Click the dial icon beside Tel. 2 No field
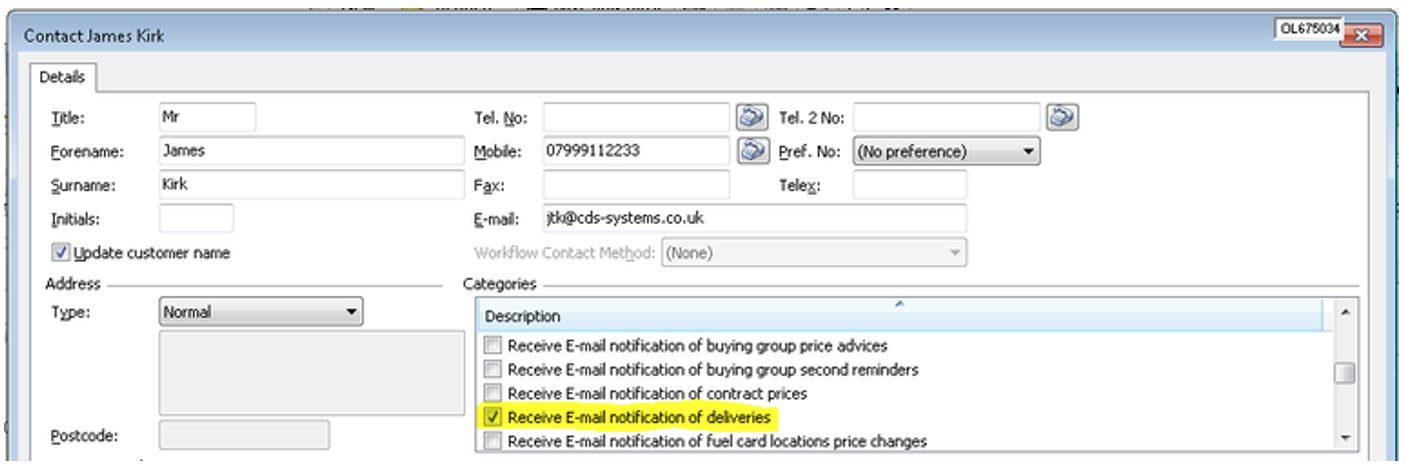The image size is (1406, 474). [1061, 117]
